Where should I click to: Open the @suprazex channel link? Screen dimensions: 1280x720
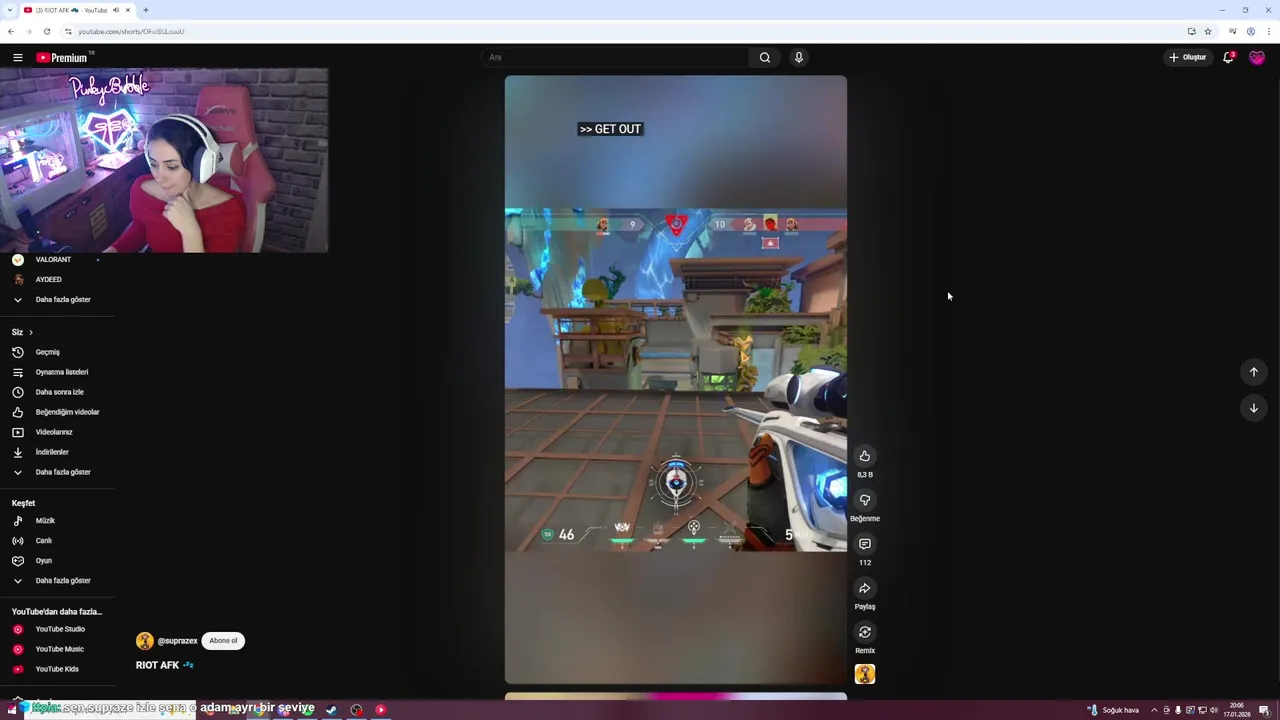[177, 641]
